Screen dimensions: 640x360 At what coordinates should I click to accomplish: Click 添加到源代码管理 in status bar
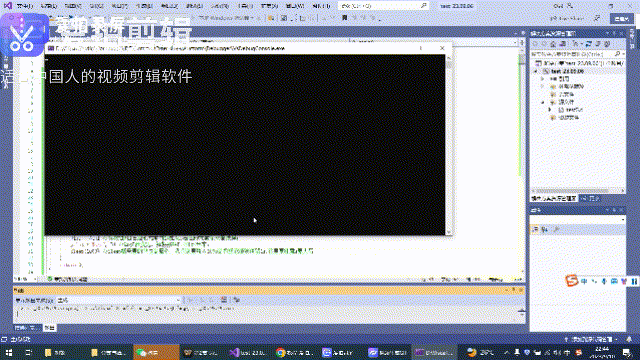tap(591, 340)
